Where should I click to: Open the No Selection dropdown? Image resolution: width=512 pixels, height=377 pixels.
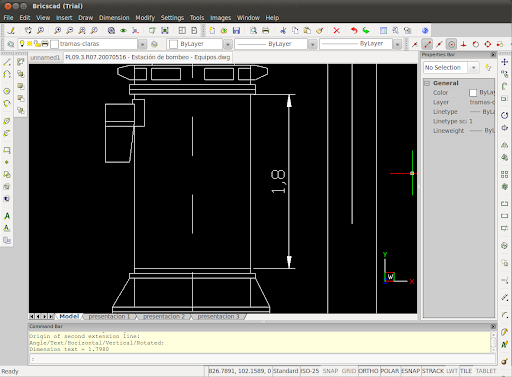pos(473,68)
